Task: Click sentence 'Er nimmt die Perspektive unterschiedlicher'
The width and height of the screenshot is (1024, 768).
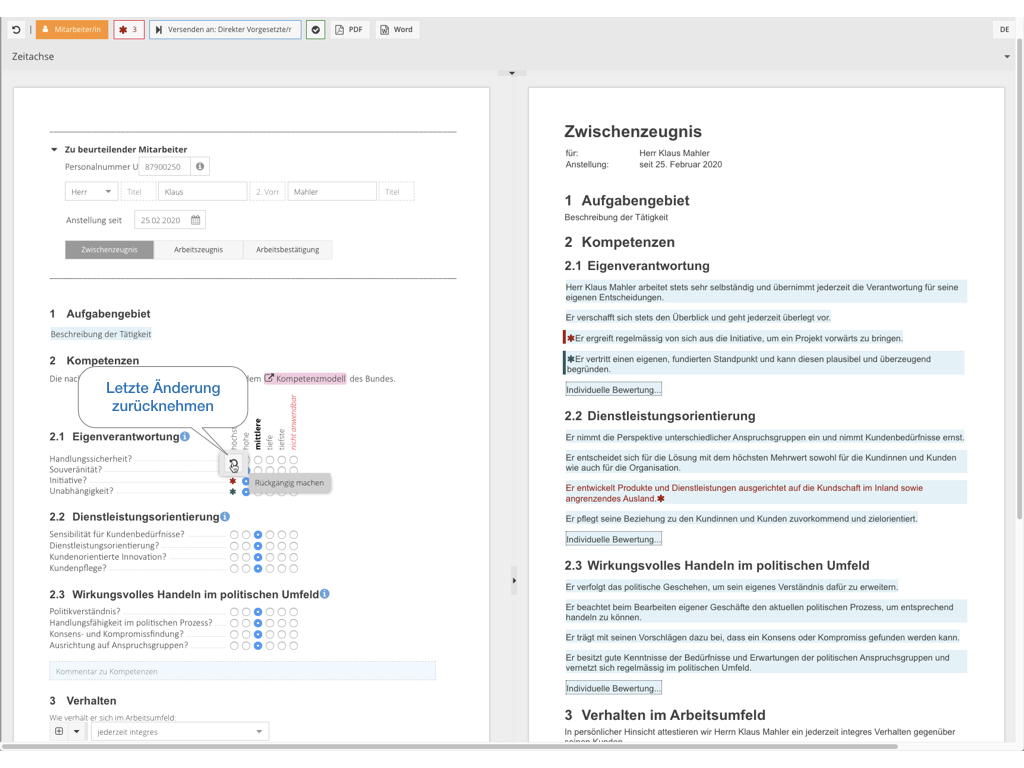Action: [x=765, y=438]
